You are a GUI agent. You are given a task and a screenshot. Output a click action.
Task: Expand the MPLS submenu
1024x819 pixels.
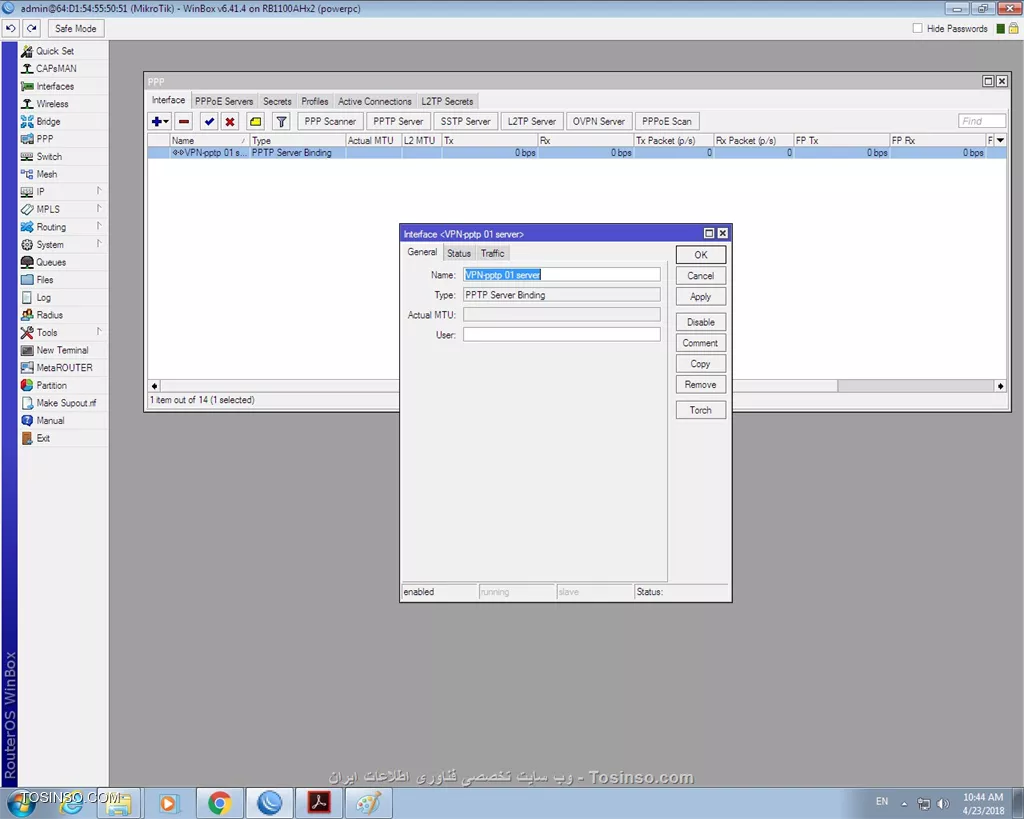[63, 209]
